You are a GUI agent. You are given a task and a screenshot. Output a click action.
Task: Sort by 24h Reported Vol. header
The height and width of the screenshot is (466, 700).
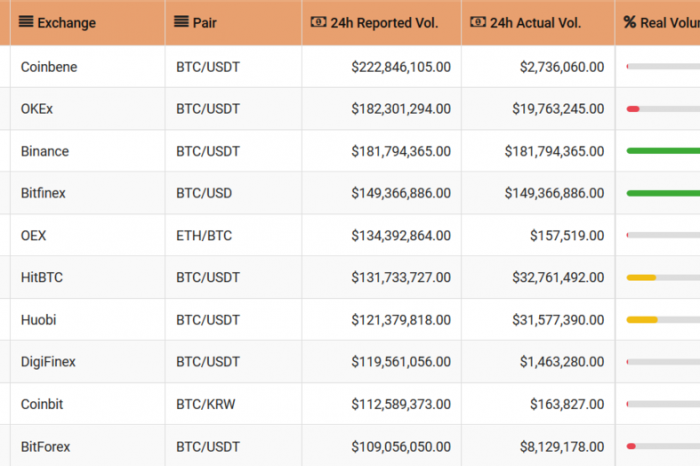(384, 23)
